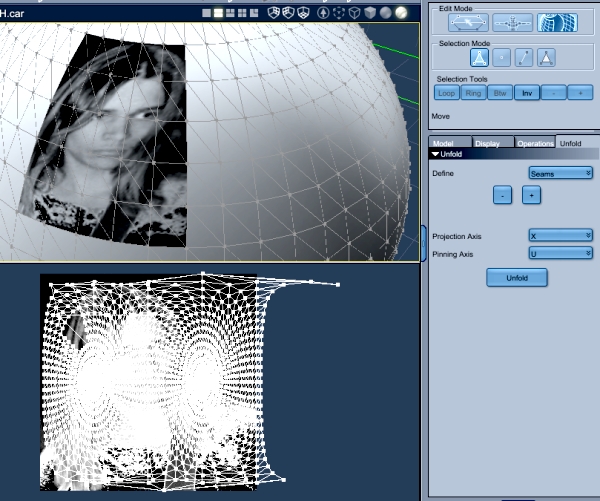Select the wireframe cube display mode
Viewport: 600px width, 501px height.
355,13
